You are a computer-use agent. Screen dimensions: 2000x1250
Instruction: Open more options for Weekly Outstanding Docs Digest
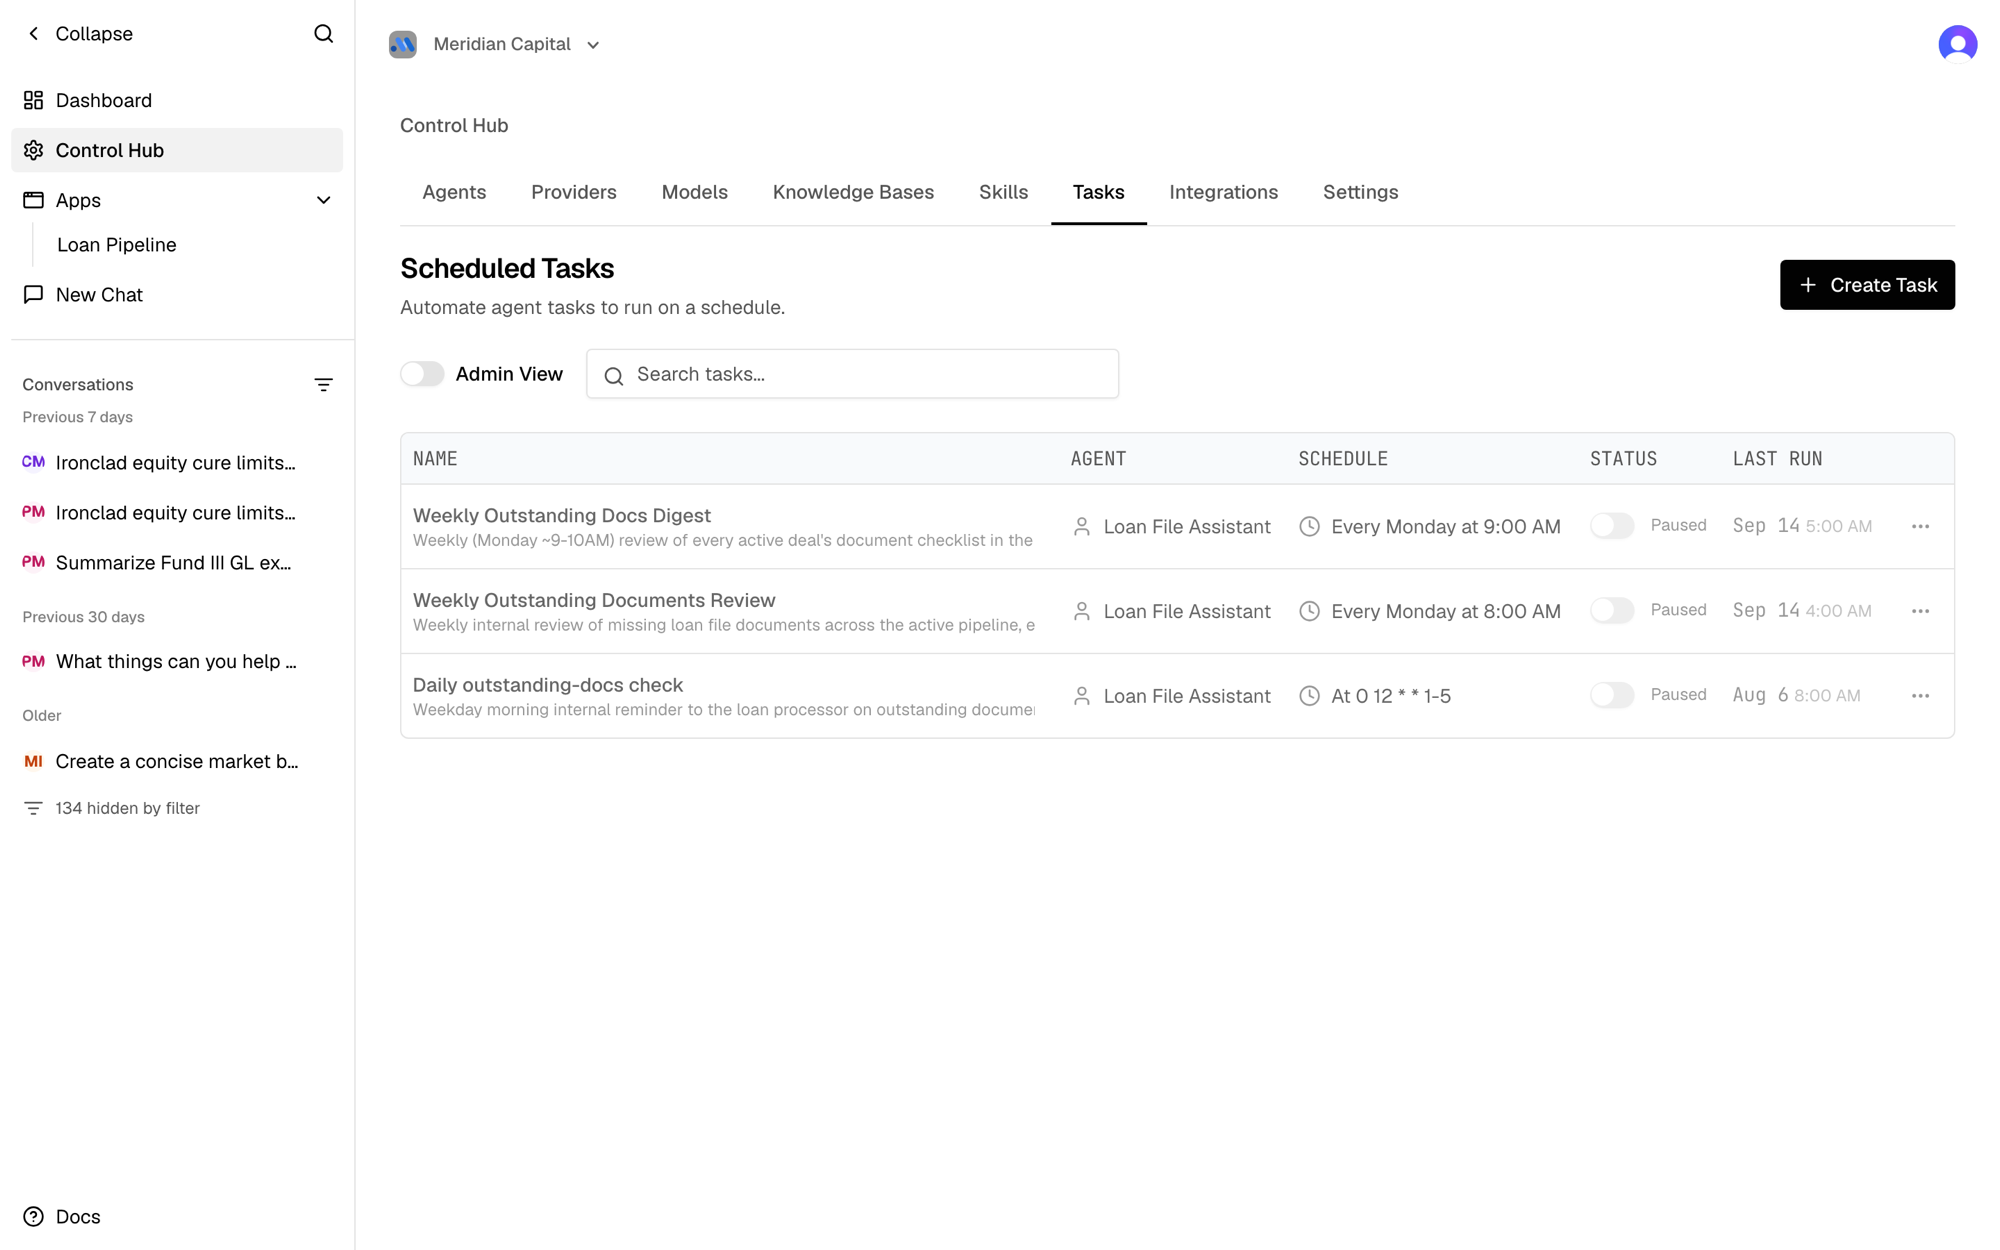coord(1920,526)
